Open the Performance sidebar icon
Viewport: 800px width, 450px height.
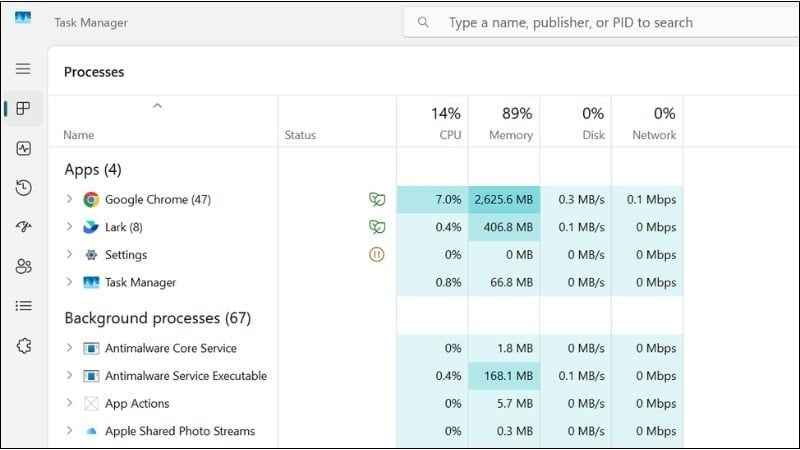[23, 148]
